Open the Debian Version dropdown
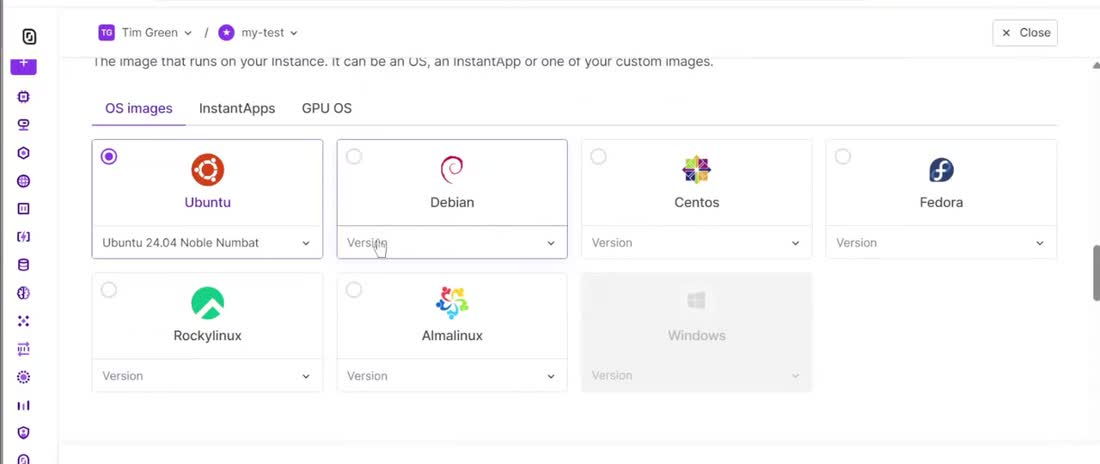Viewport: 1100px width, 464px height. click(x=452, y=242)
